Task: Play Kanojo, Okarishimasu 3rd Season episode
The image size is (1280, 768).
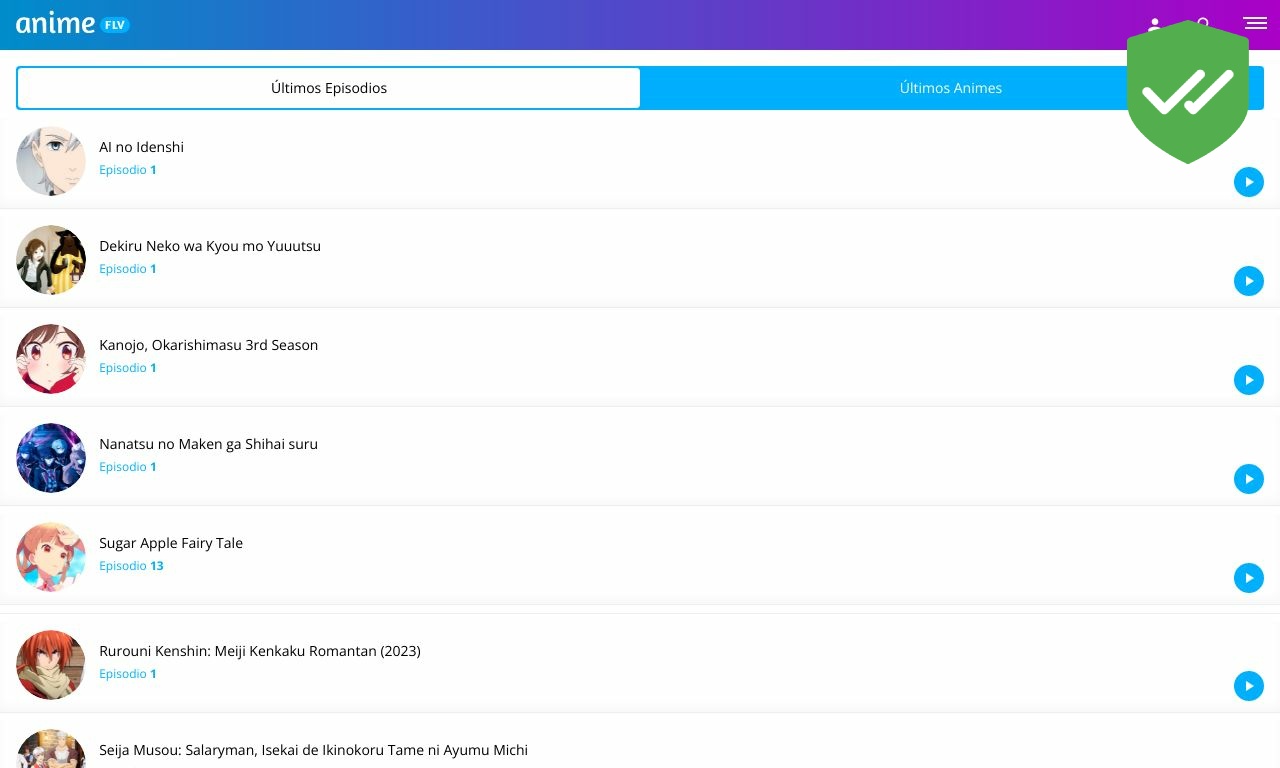Action: (1249, 380)
